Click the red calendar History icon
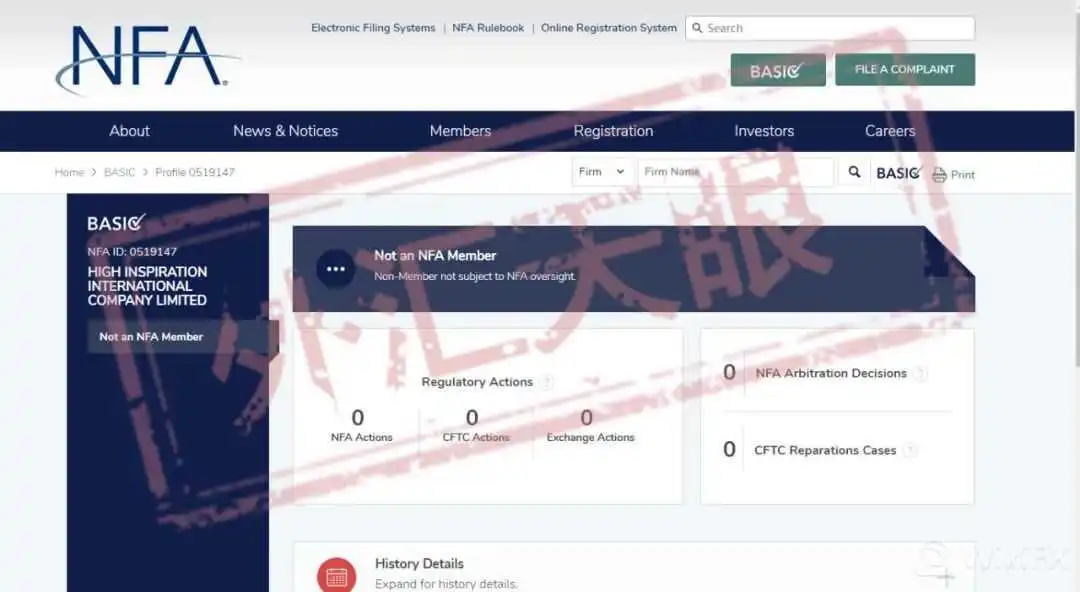Viewport: 1080px width, 592px height. [336, 576]
